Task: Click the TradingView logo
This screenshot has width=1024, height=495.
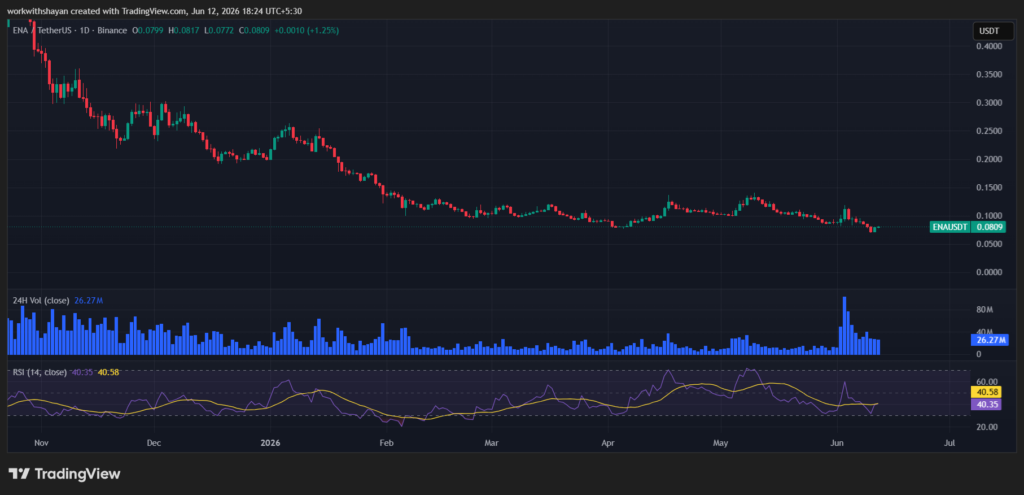Action: [x=64, y=474]
